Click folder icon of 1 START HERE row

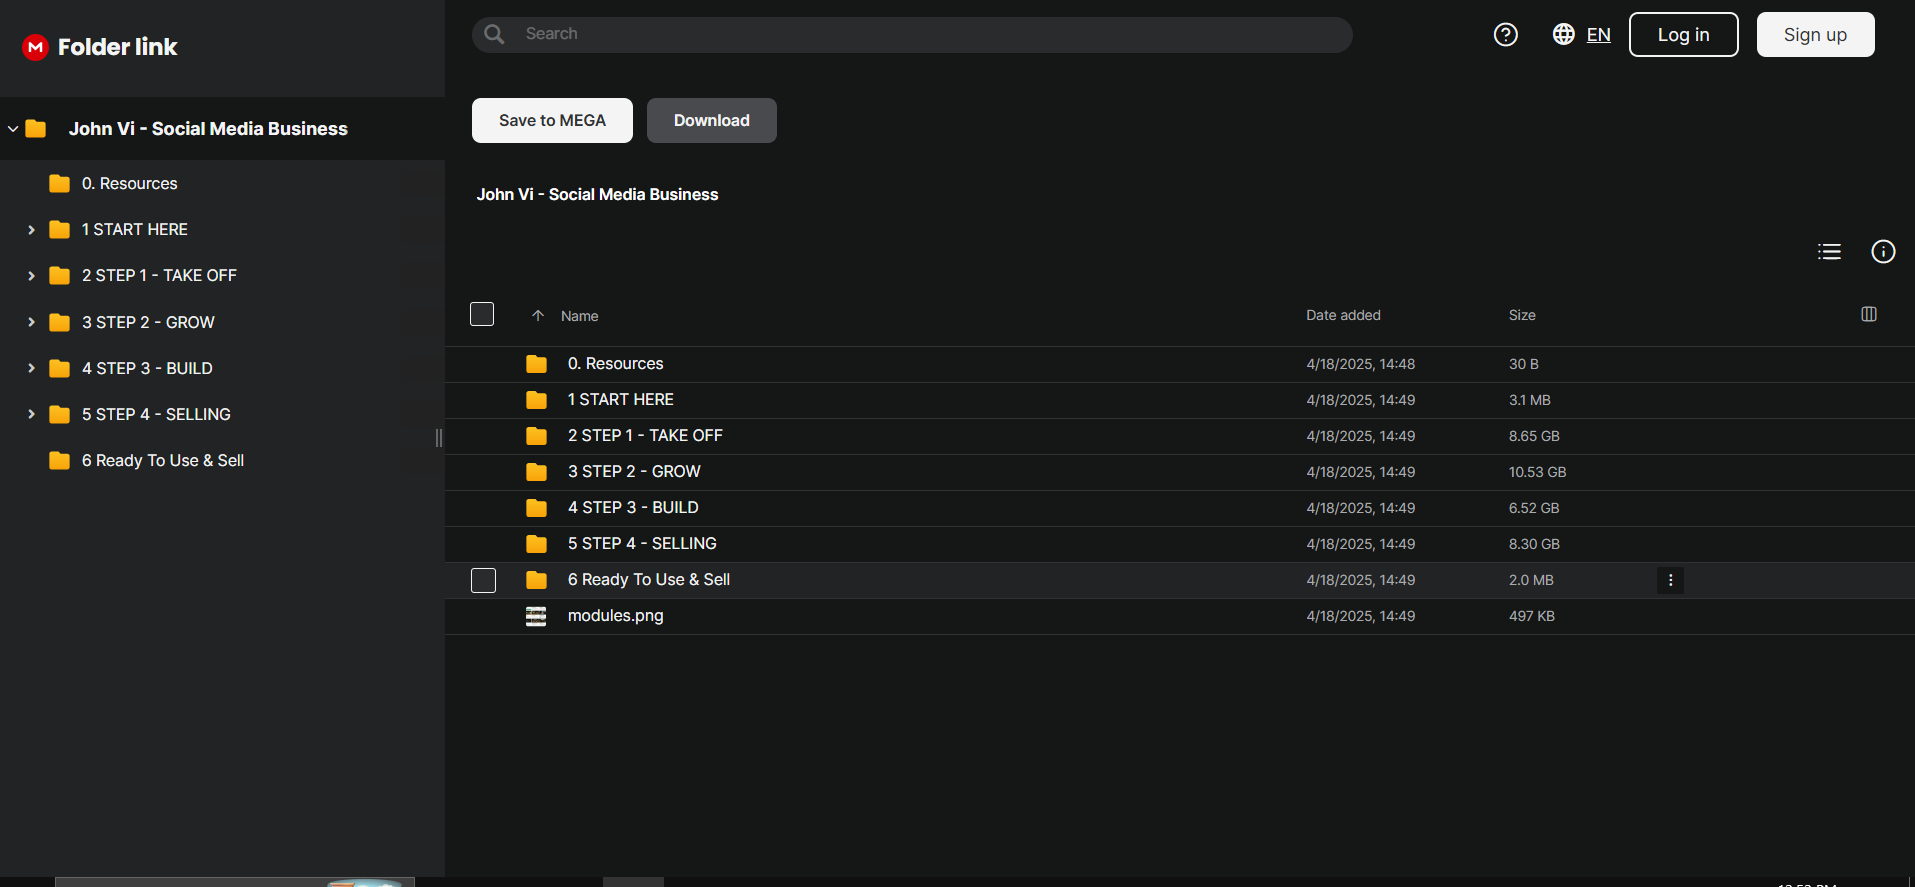tap(536, 400)
